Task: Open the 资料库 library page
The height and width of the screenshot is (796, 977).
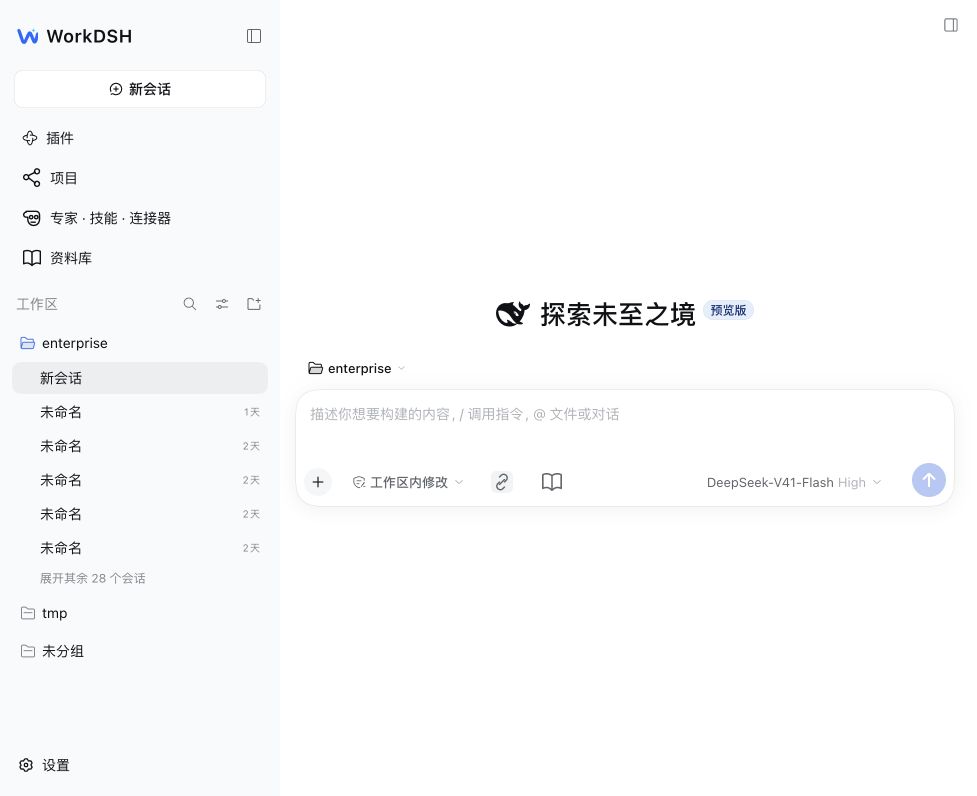Action: 57,258
